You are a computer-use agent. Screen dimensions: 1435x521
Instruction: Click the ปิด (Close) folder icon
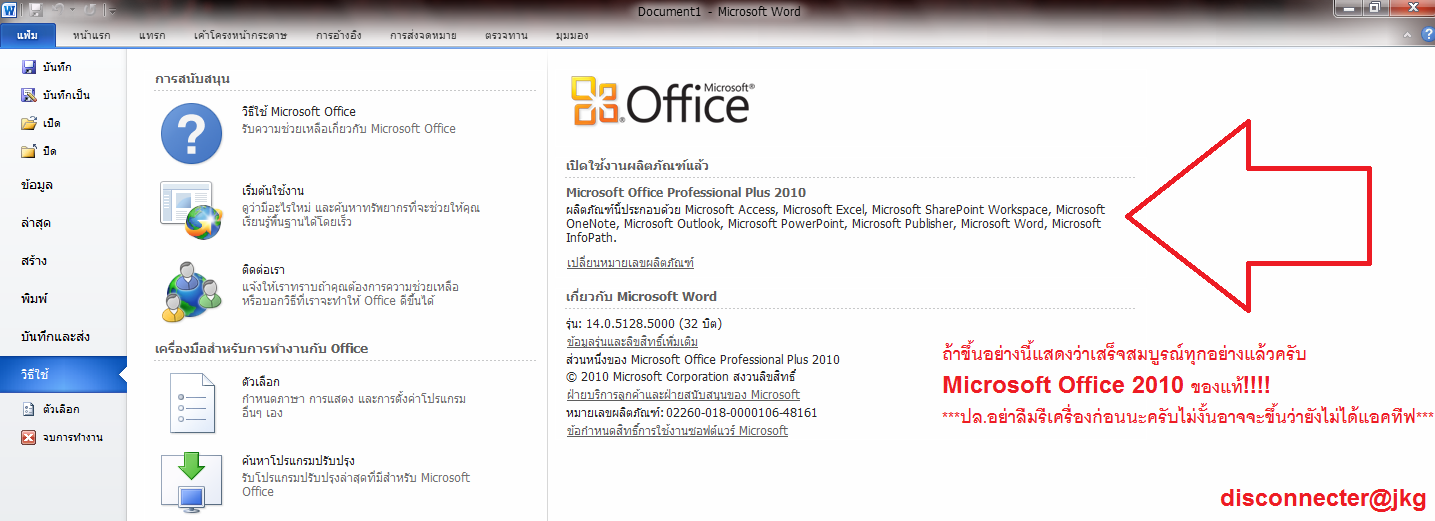29,151
